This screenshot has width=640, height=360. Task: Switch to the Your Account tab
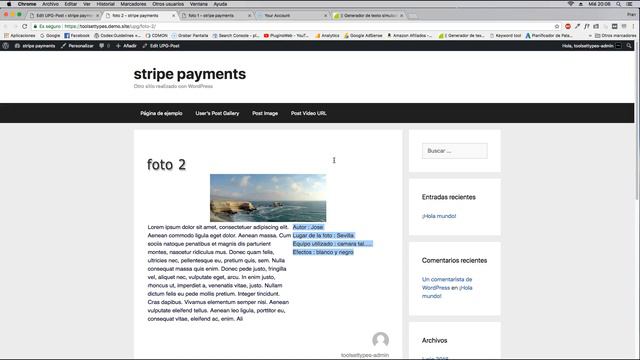tap(291, 16)
